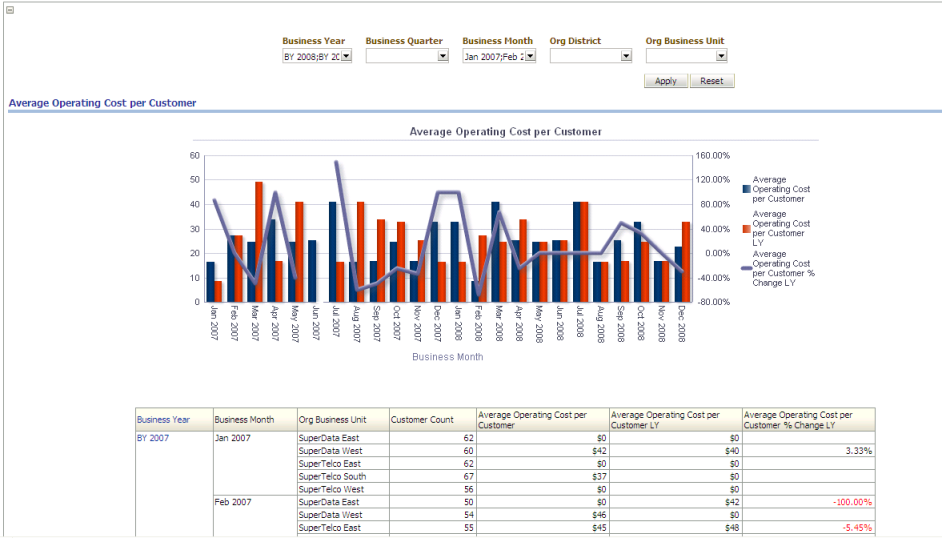Click the Dec 2008 axis label on the chart
942x538 pixels.
(682, 323)
